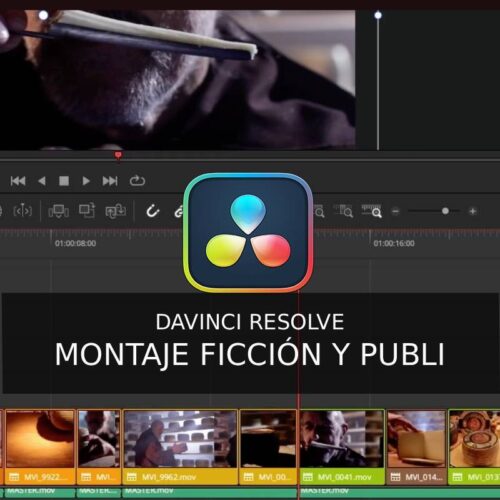Select the short MVI... clip after MVI_9922
Viewport: 500px width, 500px height.
99,447
